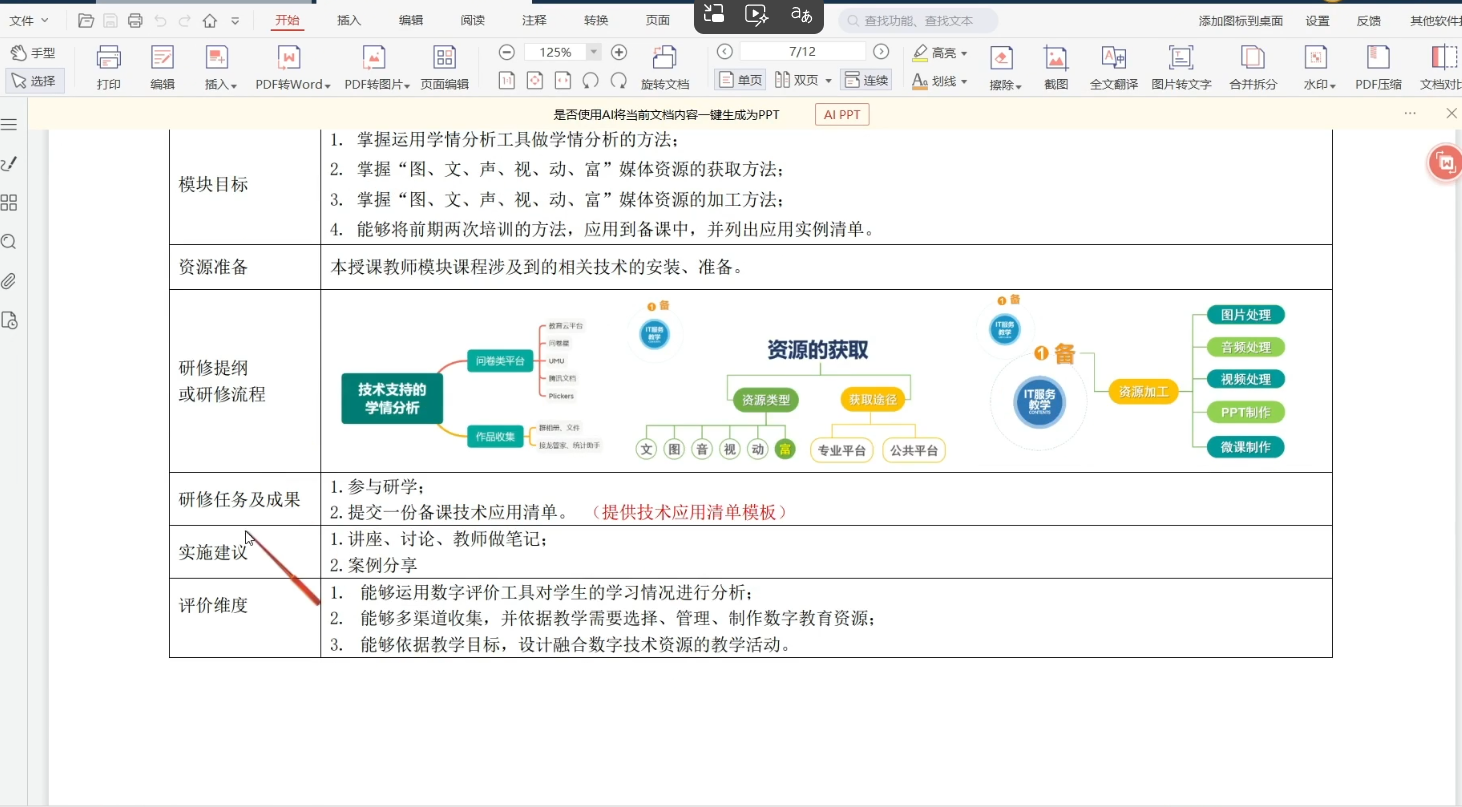1462x807 pixels.
Task: Open the PDF转Word dropdown arrow
Action: (x=327, y=86)
